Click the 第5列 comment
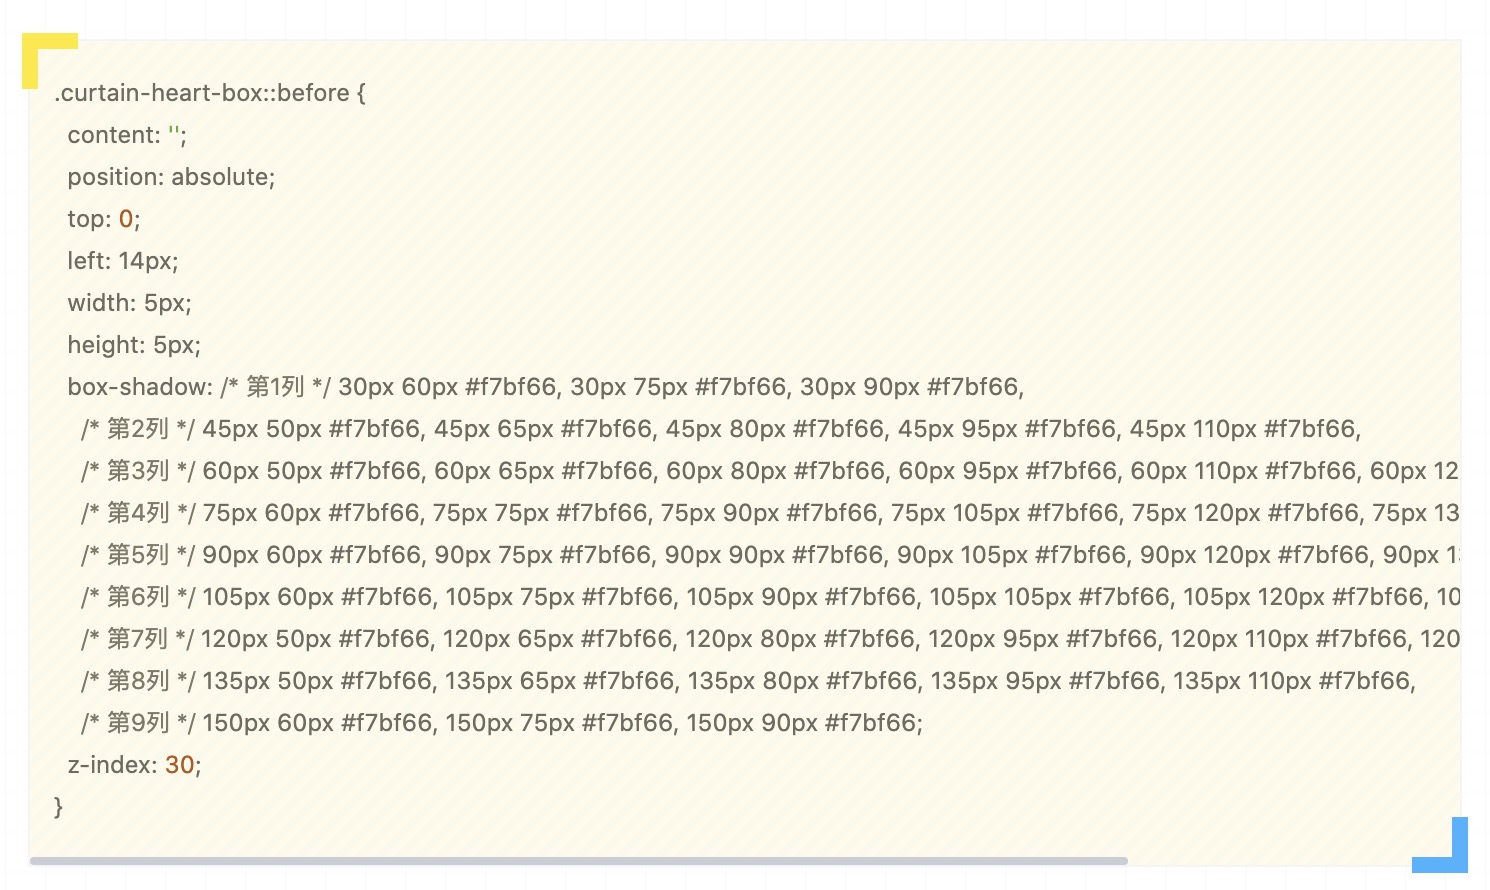 [138, 555]
